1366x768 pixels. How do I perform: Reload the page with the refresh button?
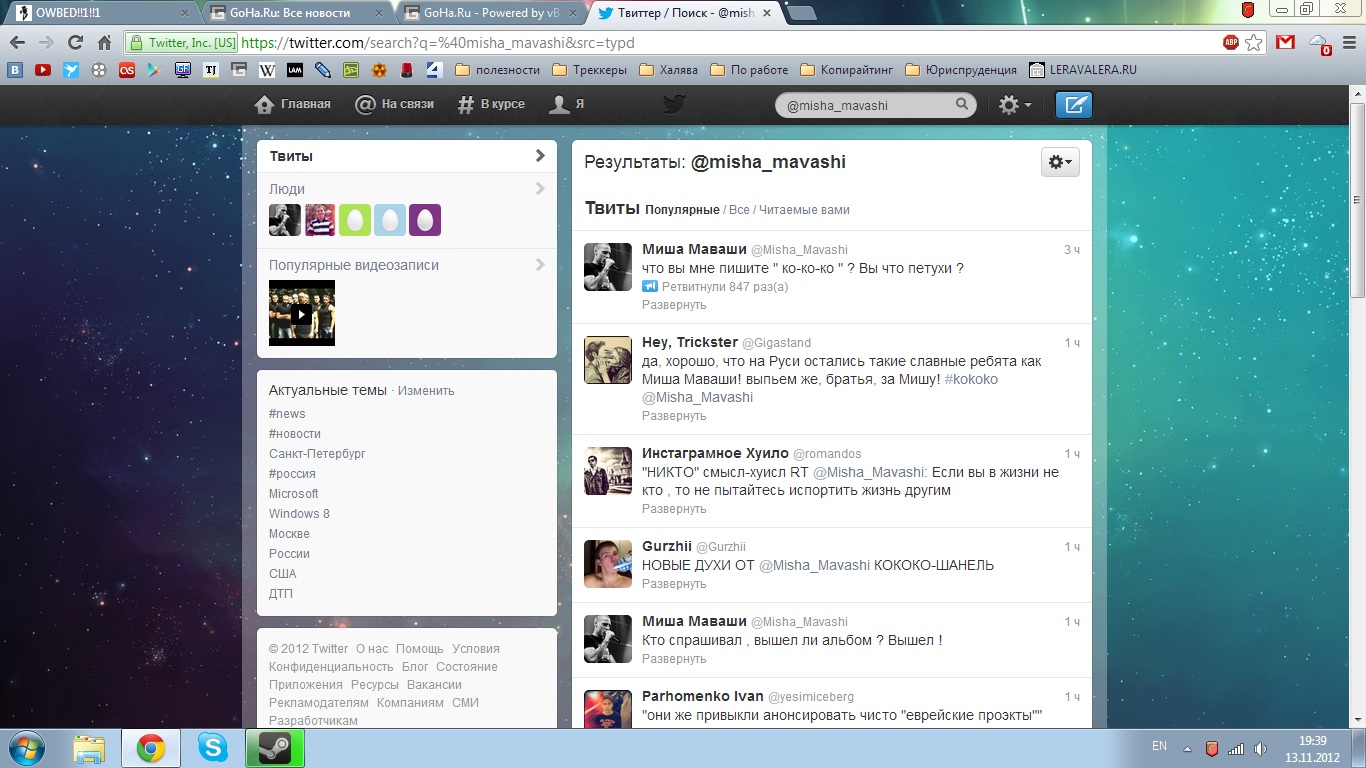[x=75, y=43]
